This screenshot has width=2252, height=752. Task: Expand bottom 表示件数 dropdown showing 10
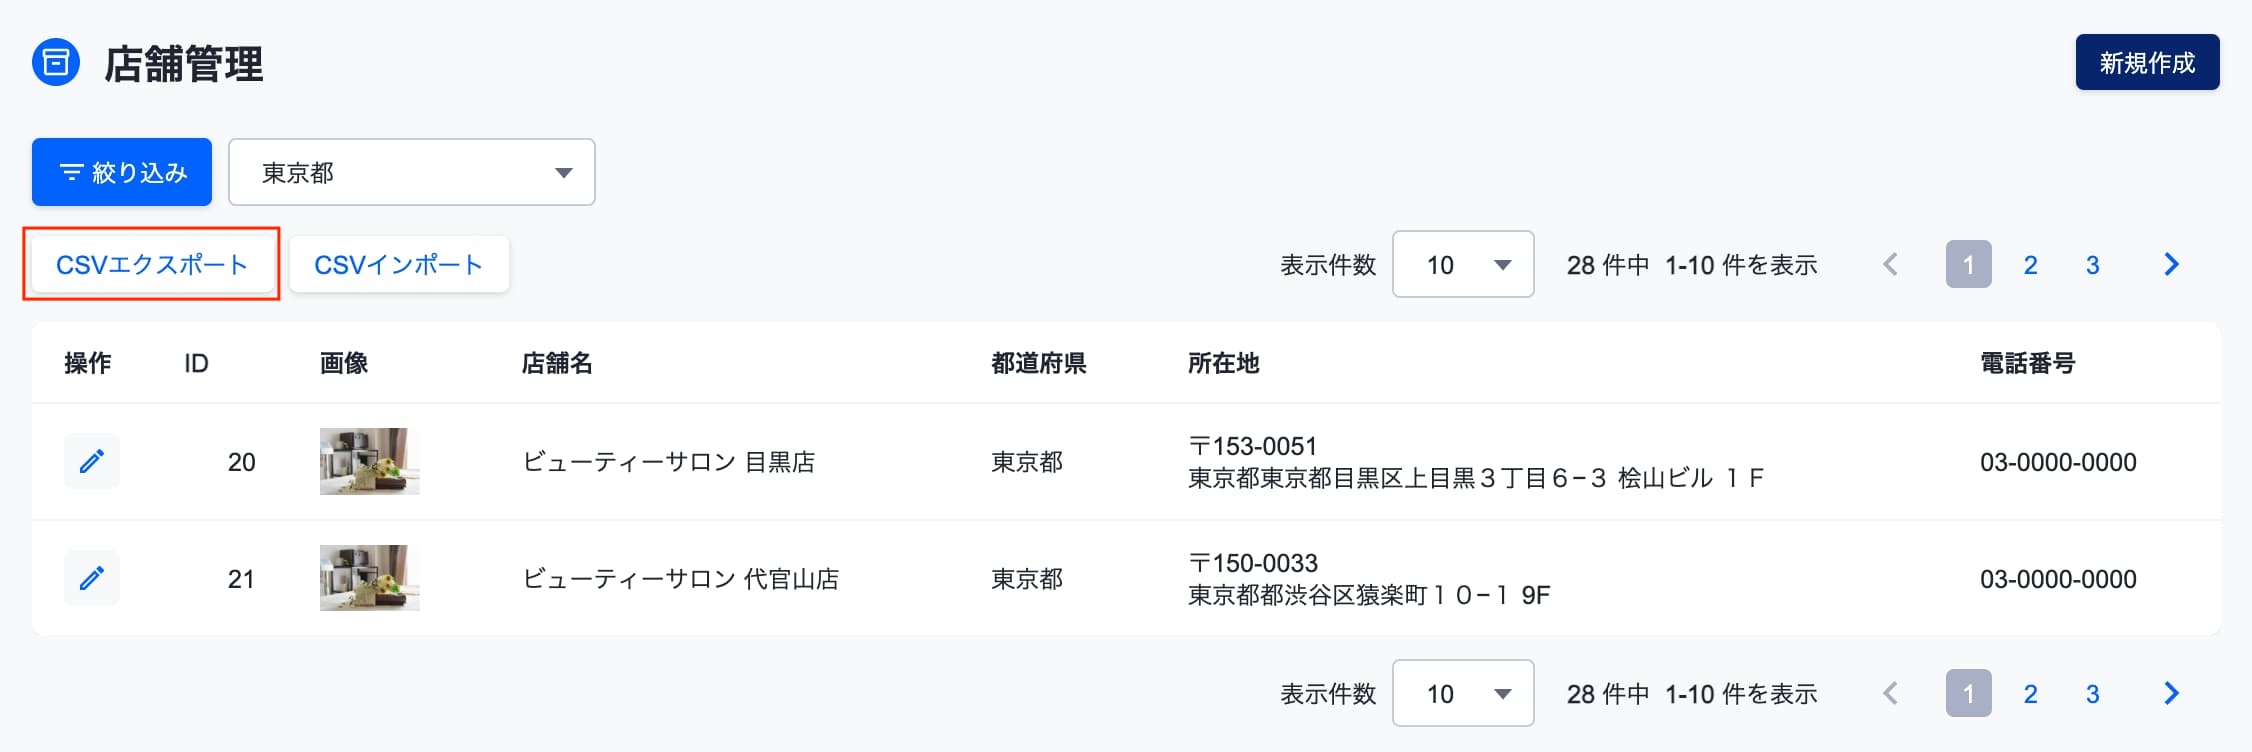pyautogui.click(x=1463, y=693)
